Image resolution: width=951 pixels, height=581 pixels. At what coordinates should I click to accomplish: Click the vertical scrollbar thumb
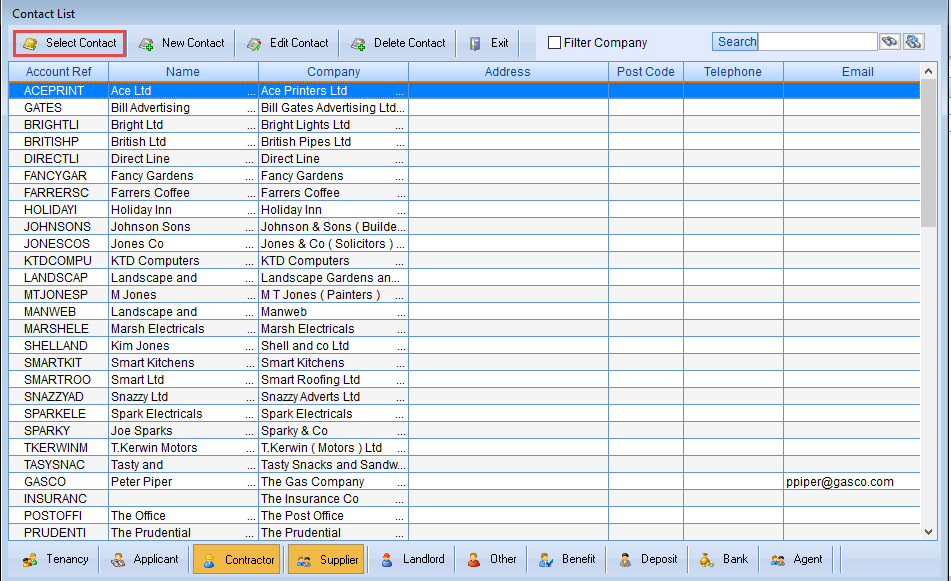pos(928,153)
